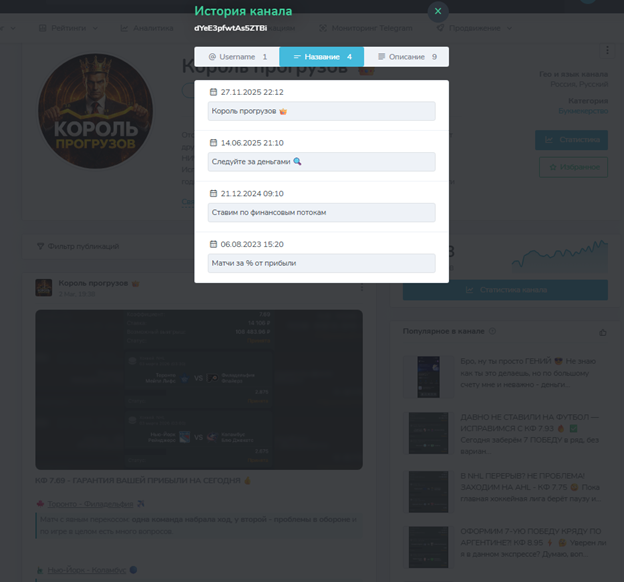Screen dimensions: 624x582
Task: Add channel to Избранное
Action: pos(573,167)
